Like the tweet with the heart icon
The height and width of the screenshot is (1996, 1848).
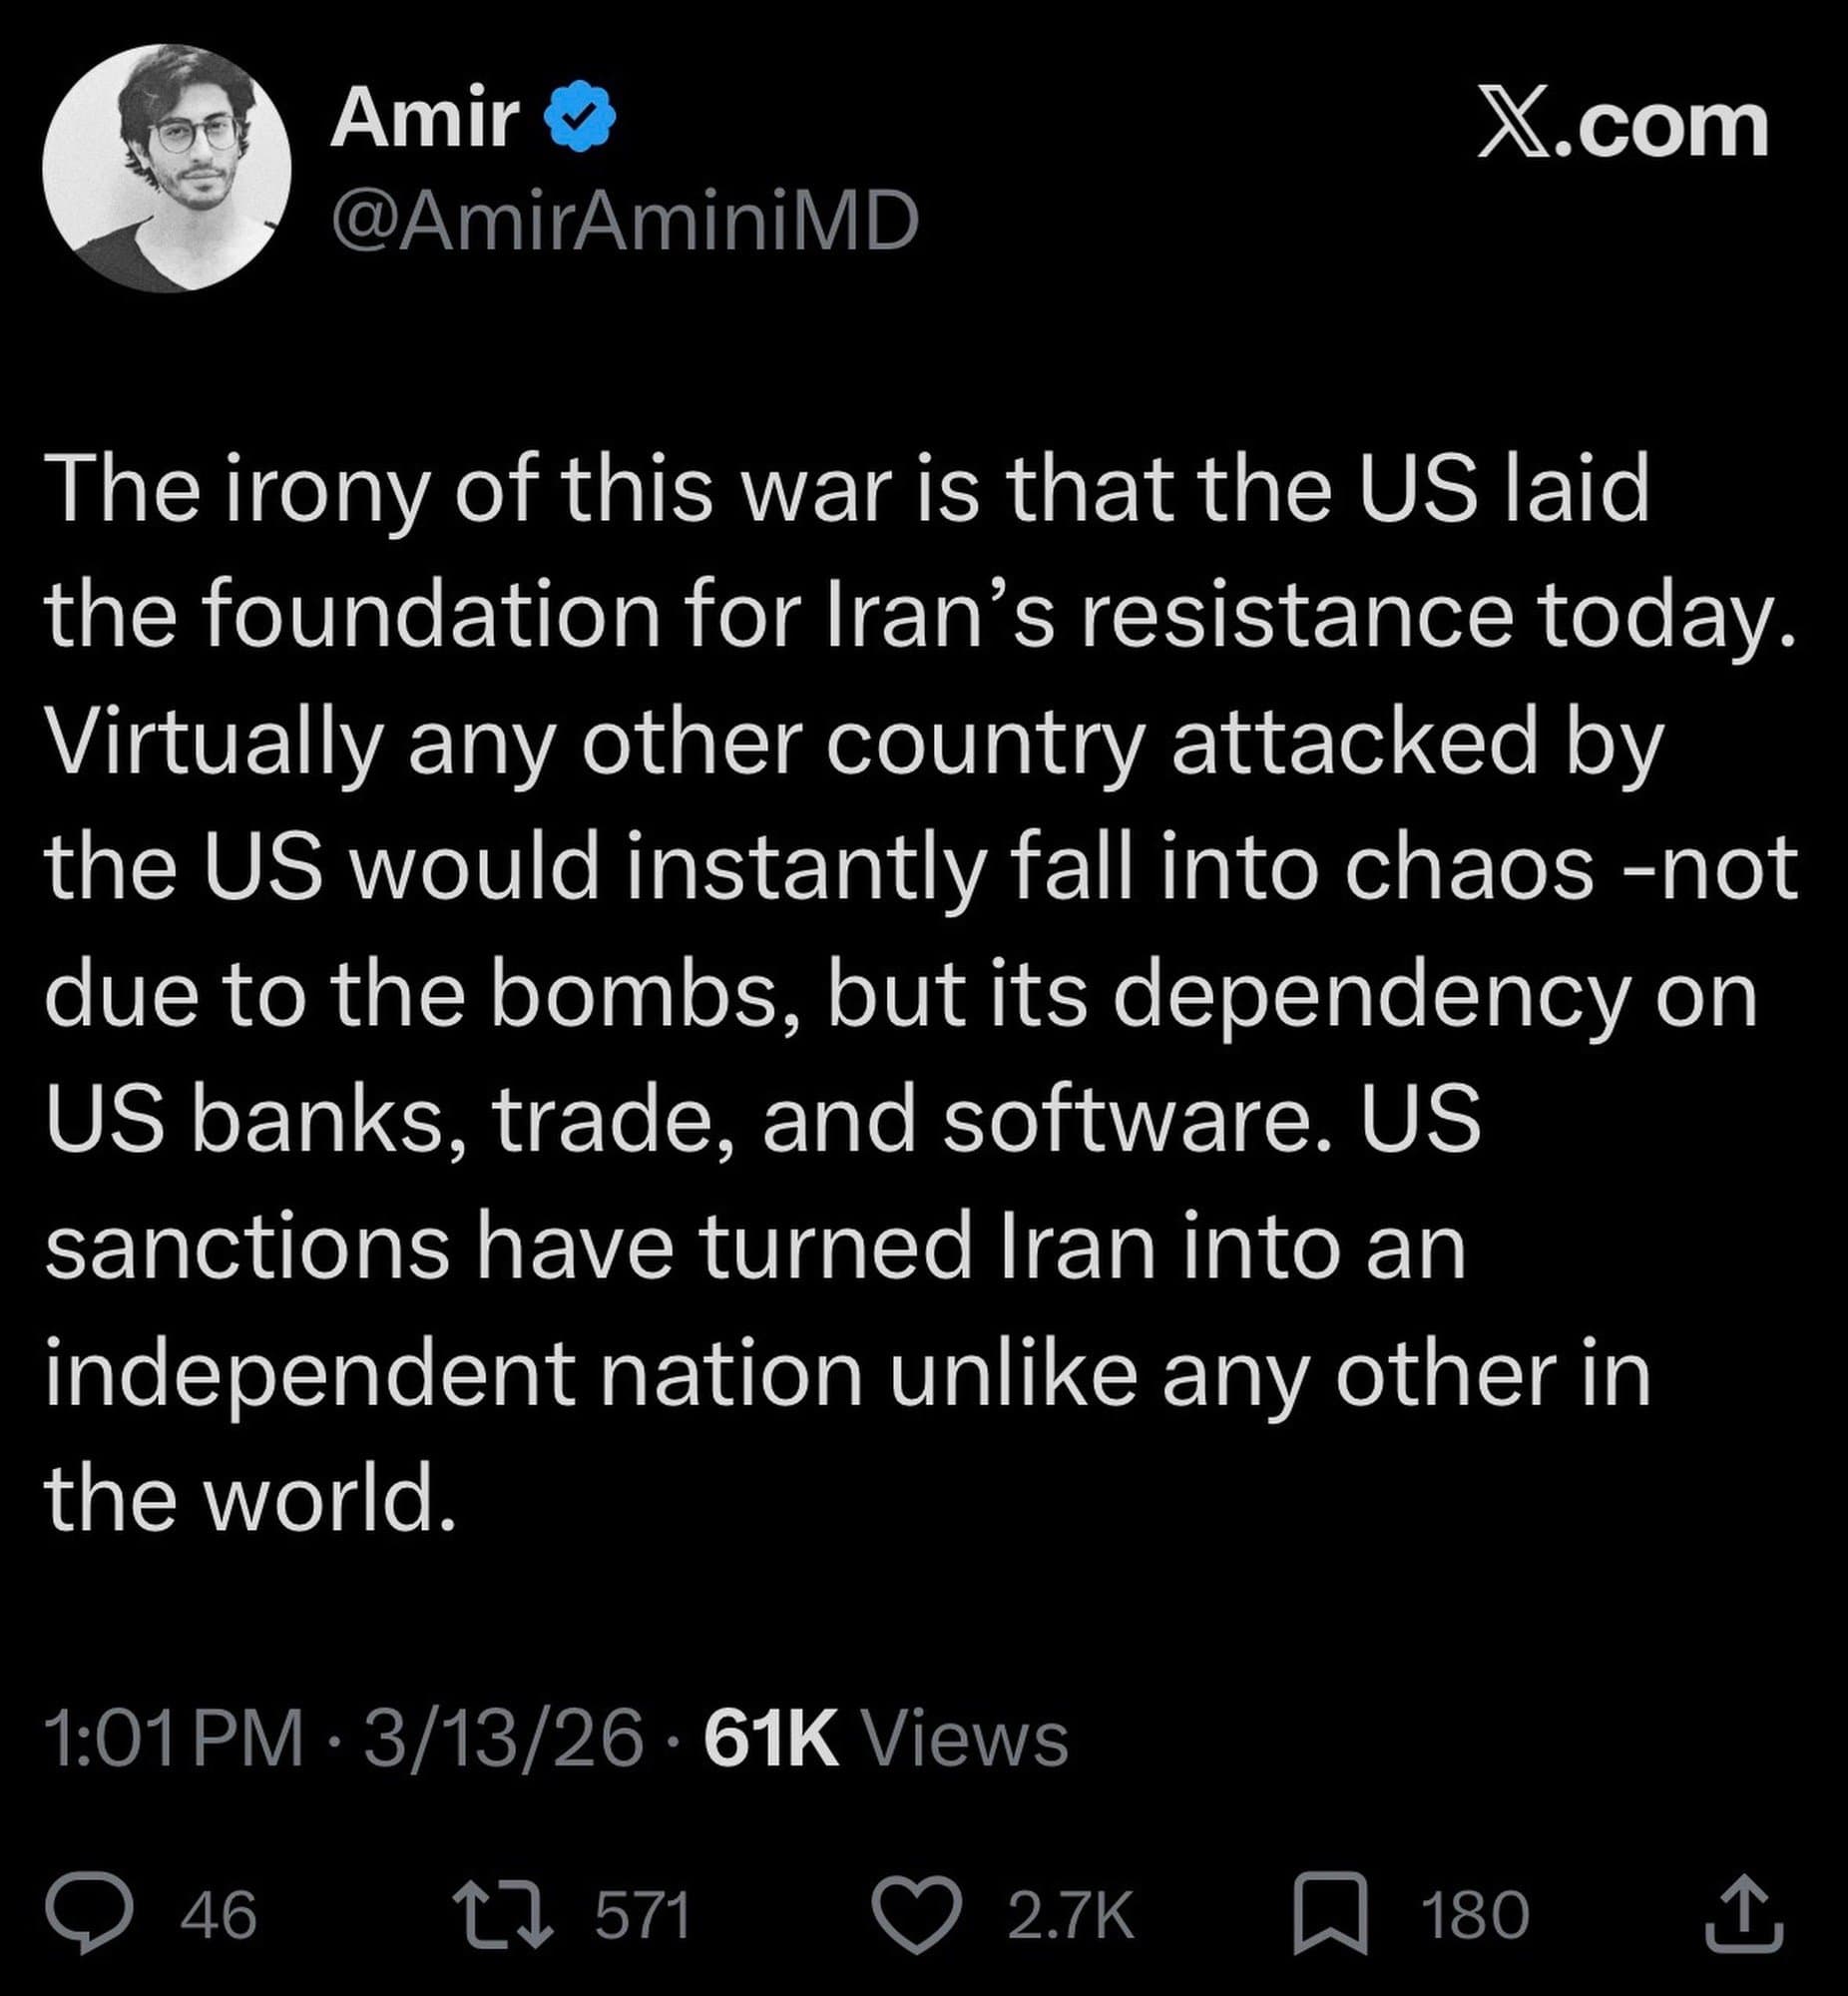[915, 1915]
